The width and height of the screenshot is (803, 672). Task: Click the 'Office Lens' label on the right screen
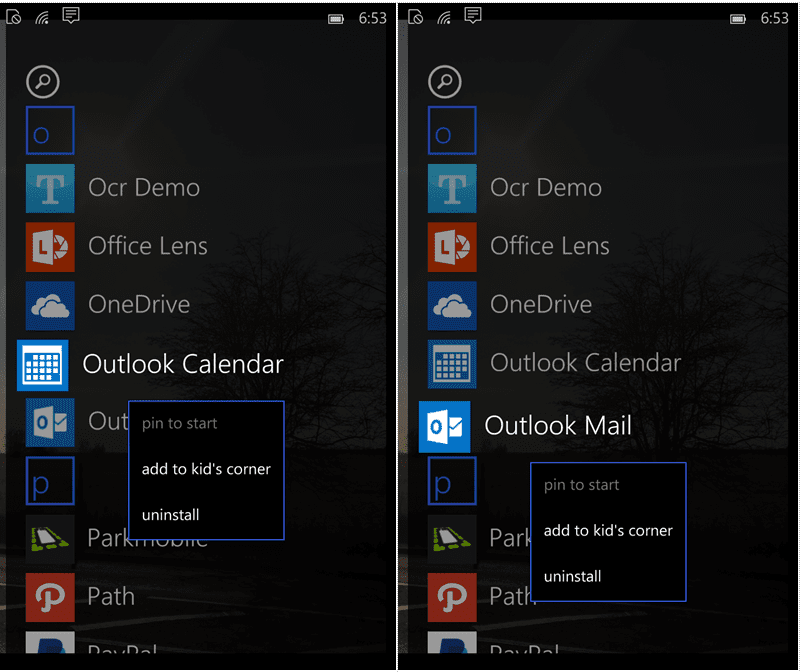[x=550, y=246]
